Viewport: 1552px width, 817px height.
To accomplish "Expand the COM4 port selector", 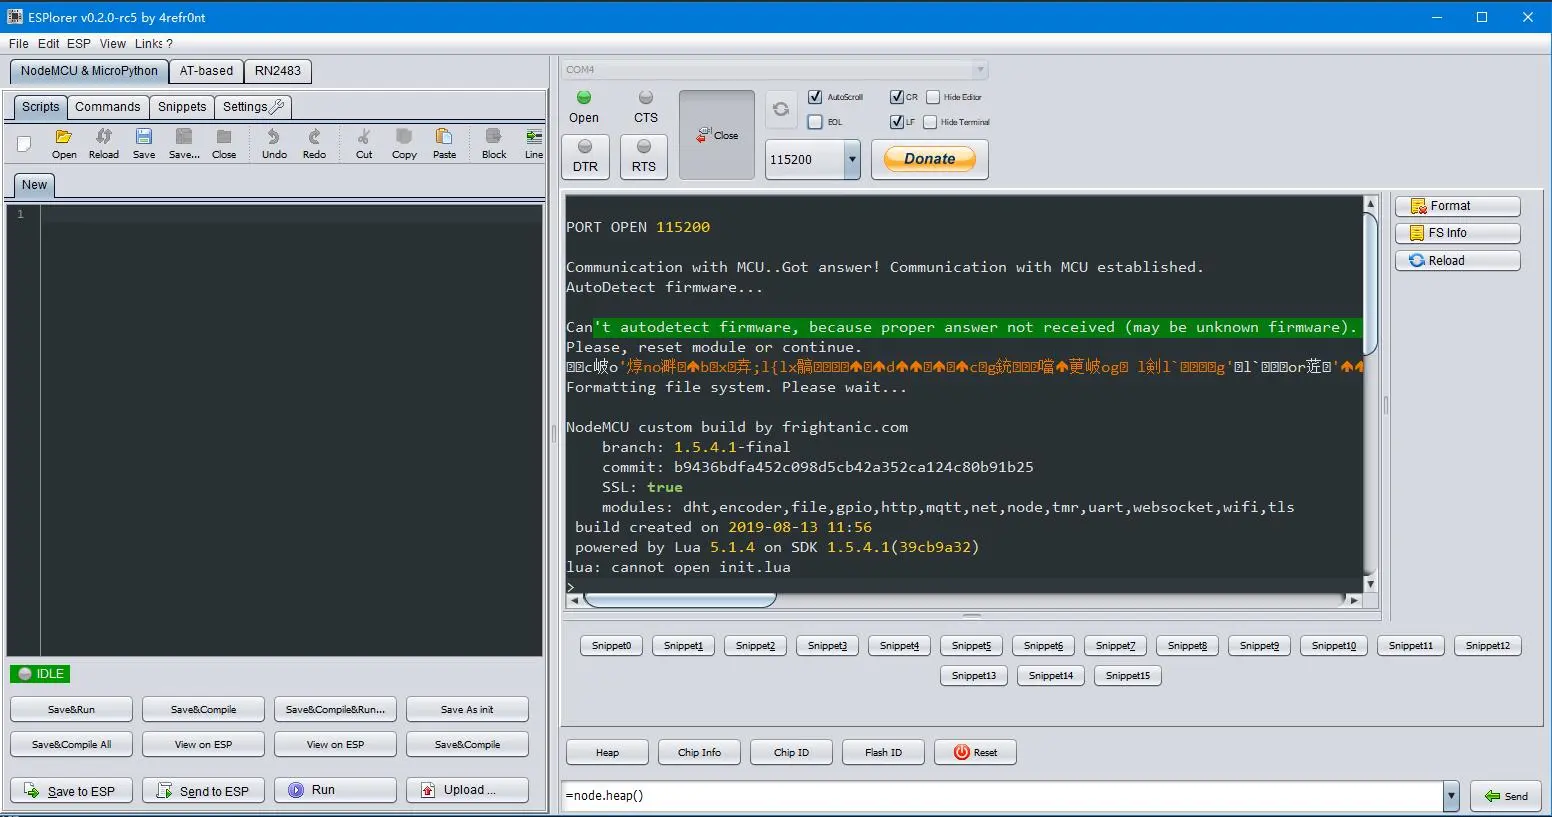I will click(979, 69).
